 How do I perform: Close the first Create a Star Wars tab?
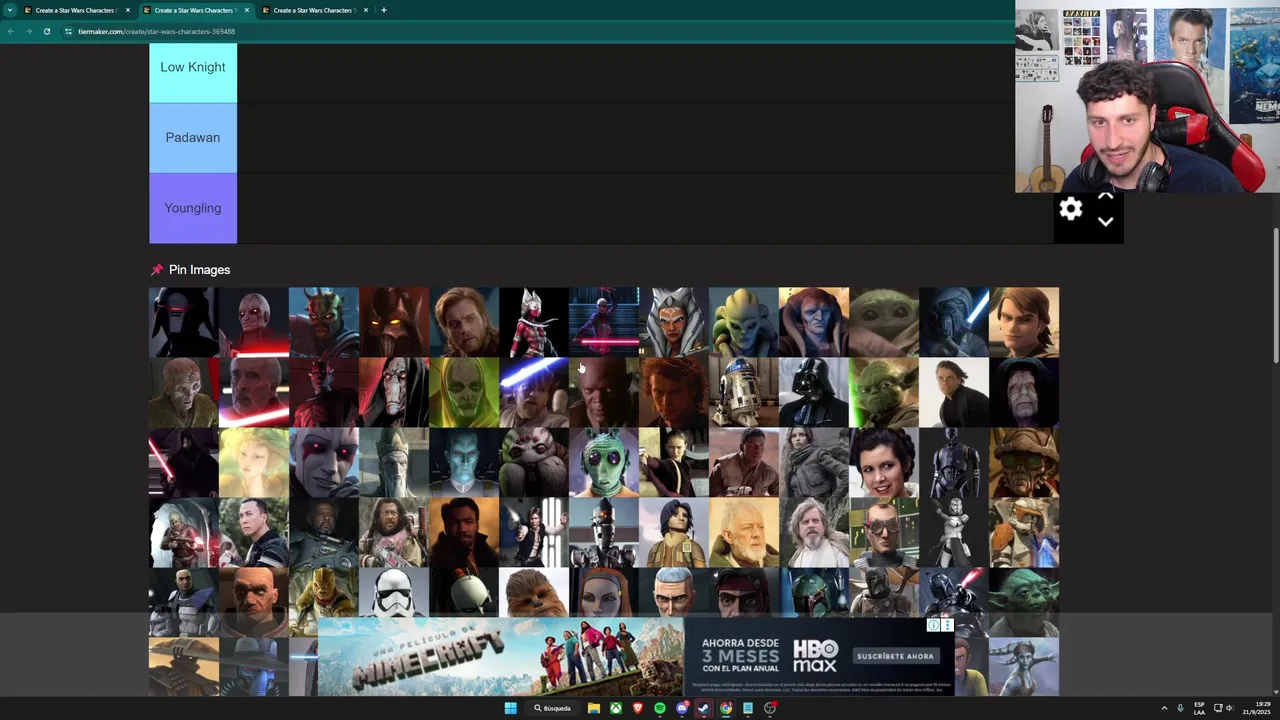[128, 10]
